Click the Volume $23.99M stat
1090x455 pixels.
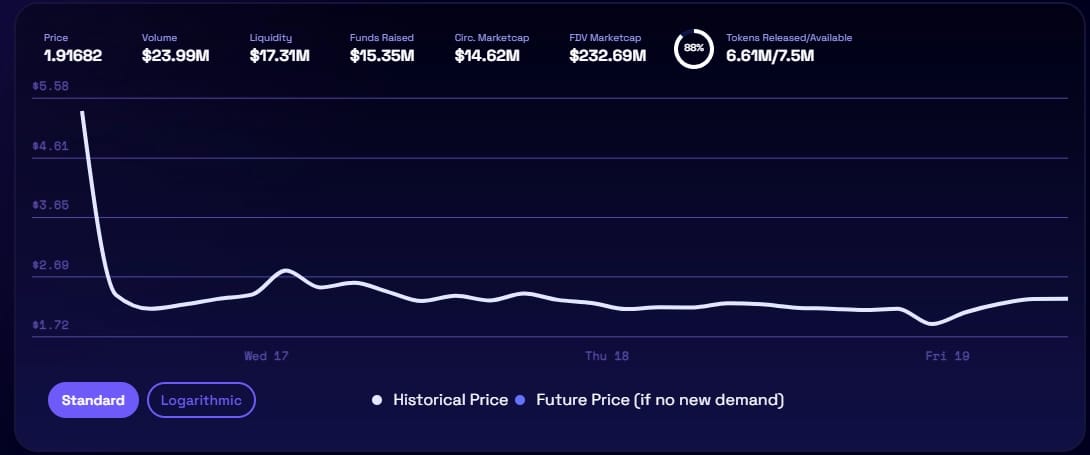(175, 55)
